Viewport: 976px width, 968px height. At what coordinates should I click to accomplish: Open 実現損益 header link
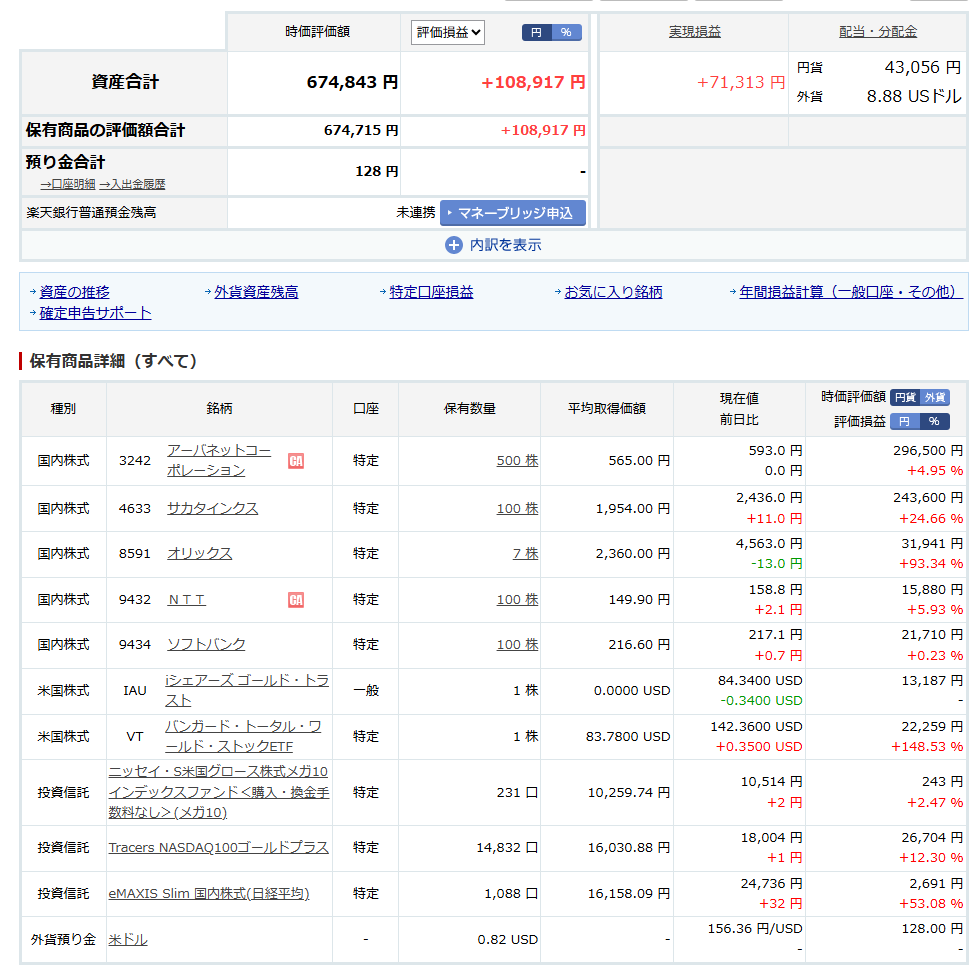[695, 32]
